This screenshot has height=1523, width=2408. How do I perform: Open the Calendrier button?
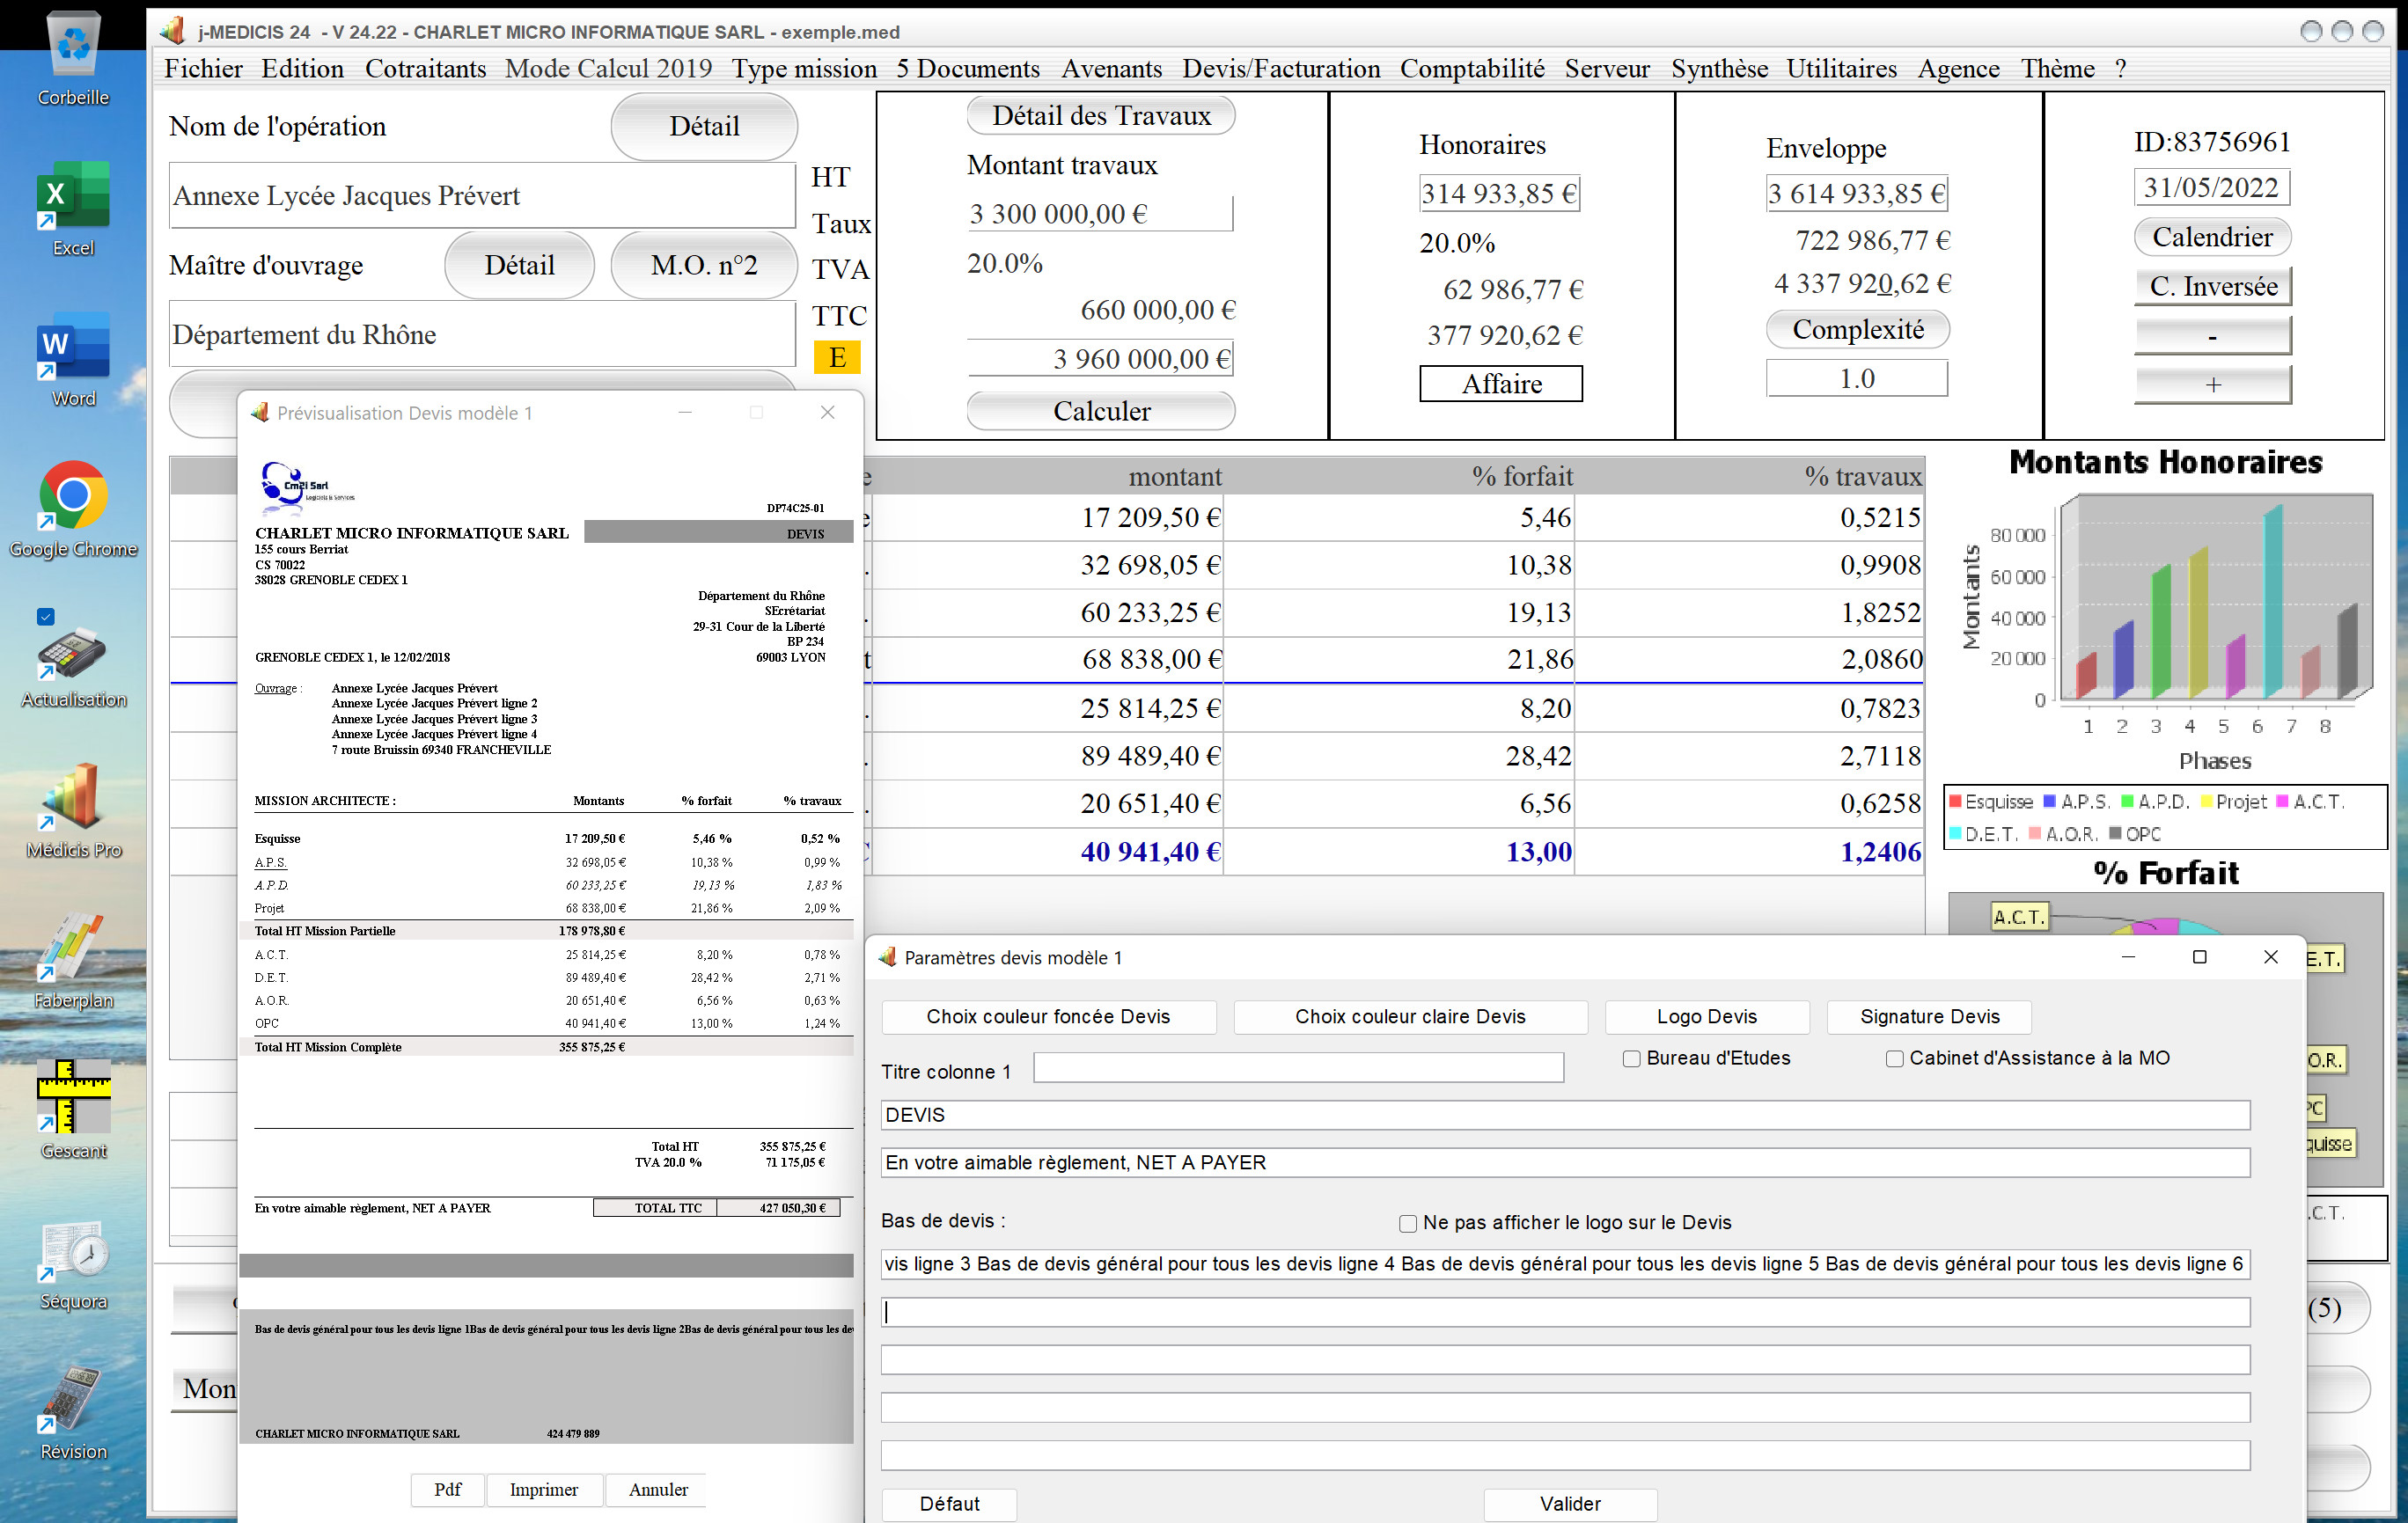[2212, 237]
